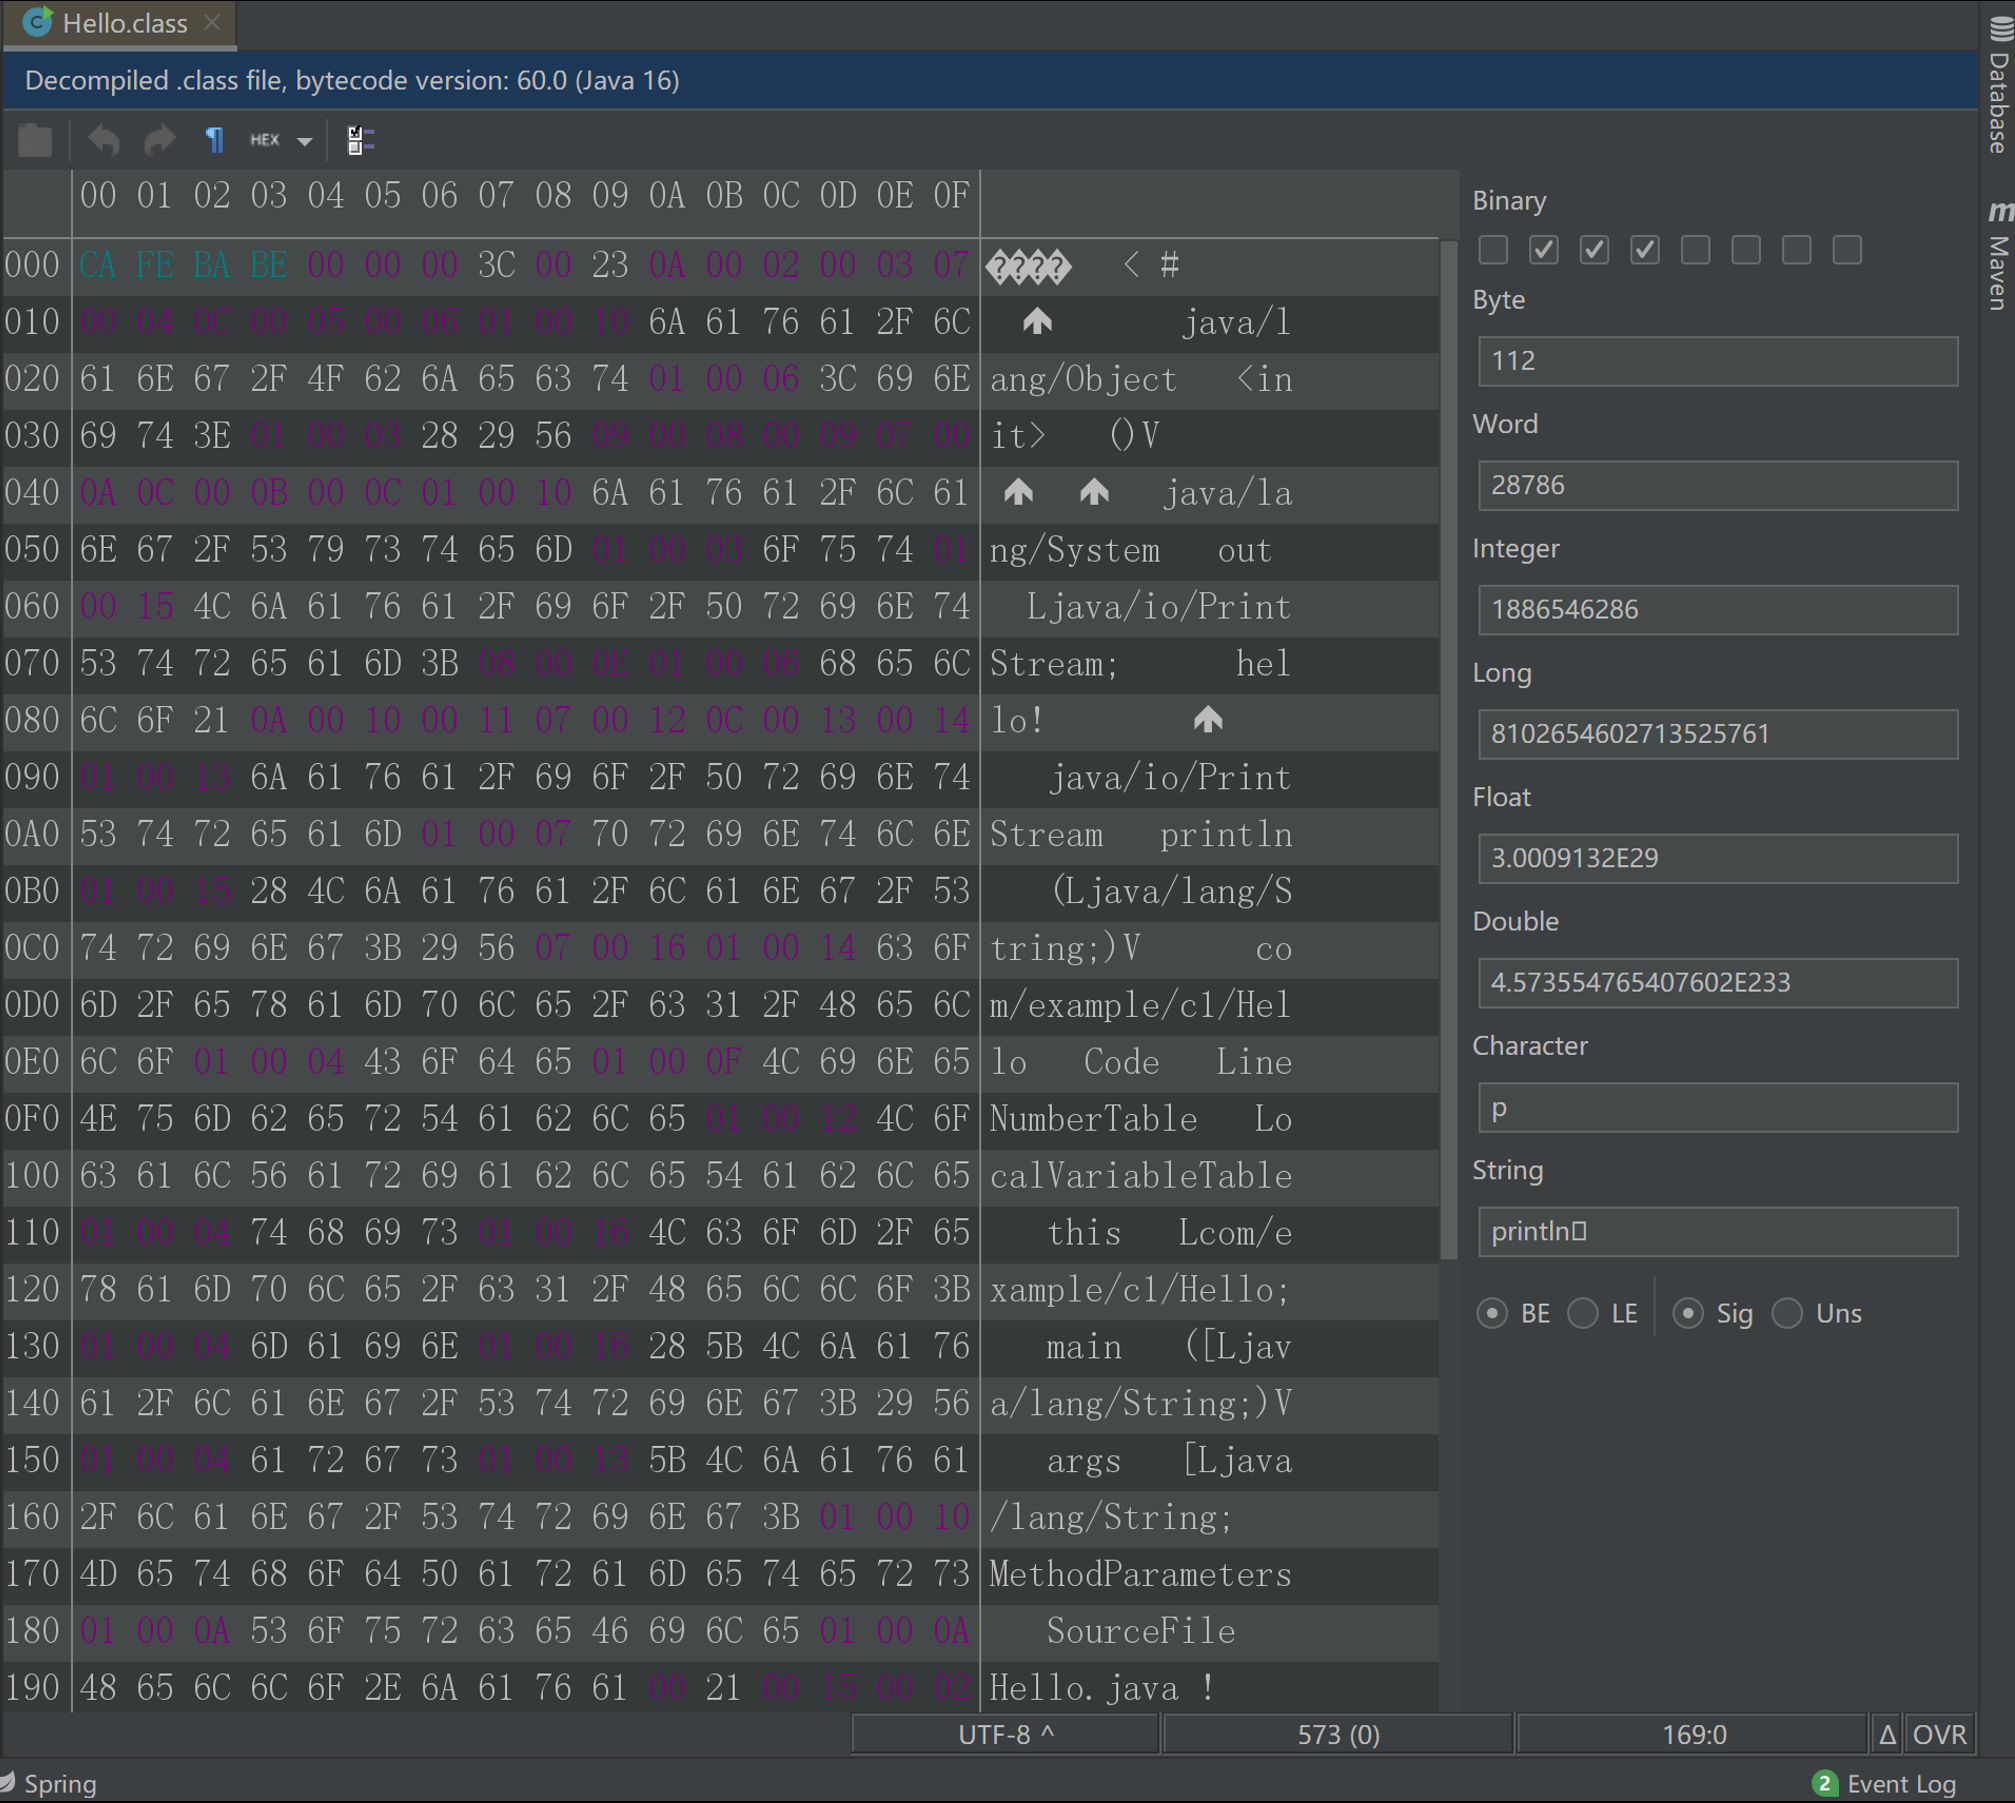Click the save/open folder toolbar icon
2015x1803 pixels.
(x=35, y=141)
